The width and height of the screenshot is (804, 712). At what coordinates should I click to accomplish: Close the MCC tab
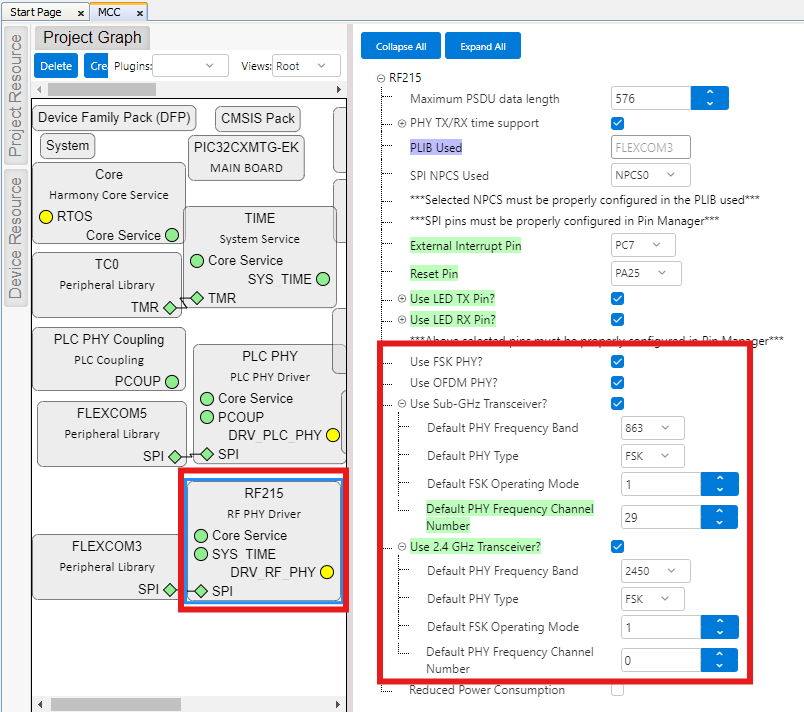click(139, 12)
